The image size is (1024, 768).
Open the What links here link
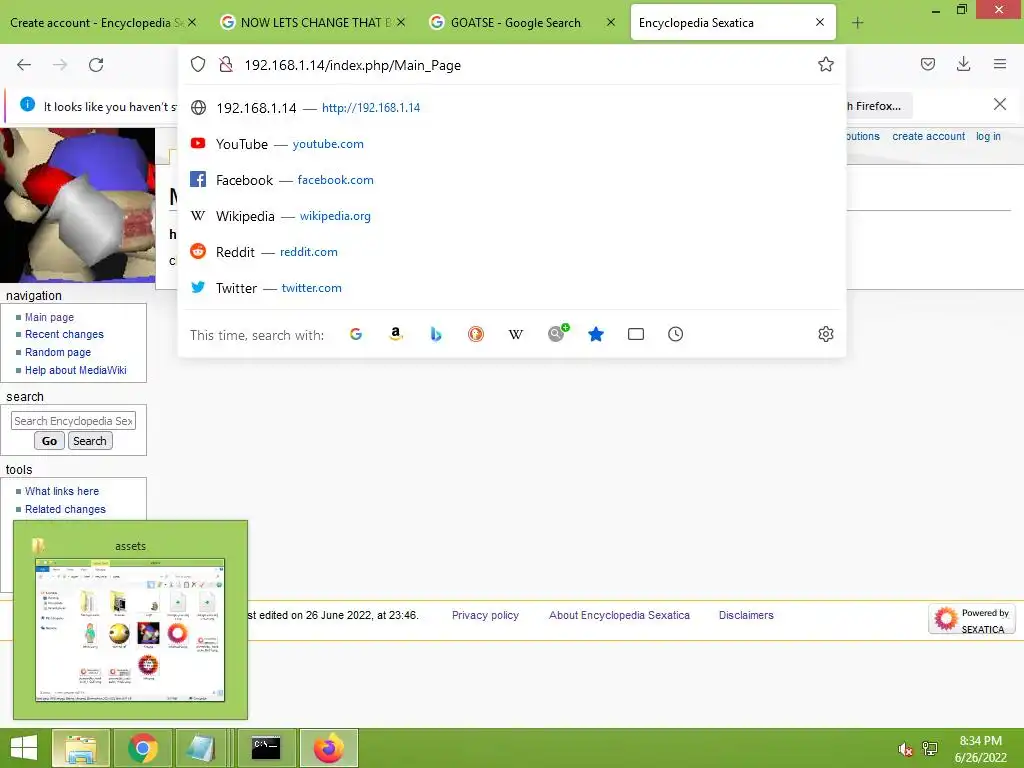click(x=62, y=491)
